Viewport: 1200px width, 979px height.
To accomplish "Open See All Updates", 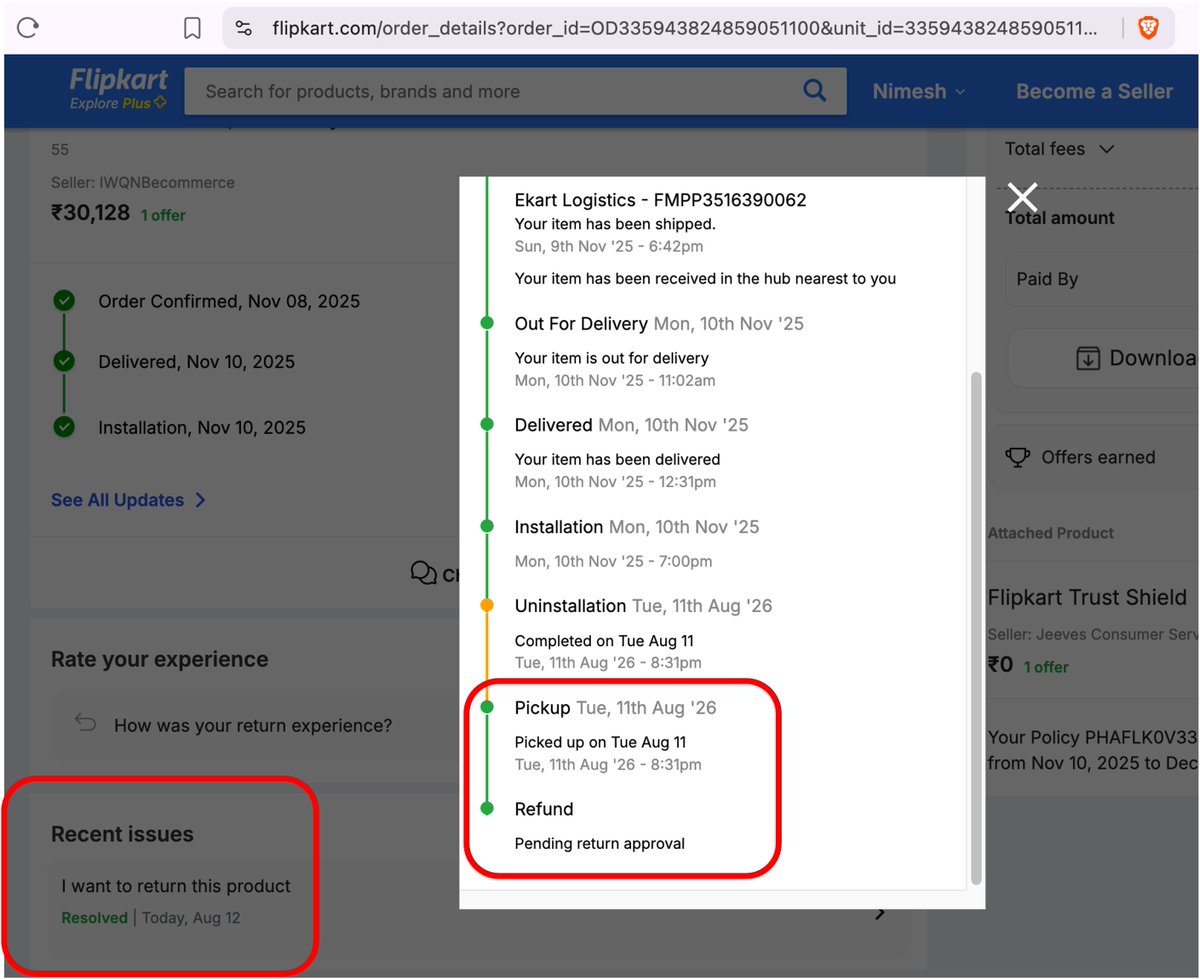I will tap(118, 500).
